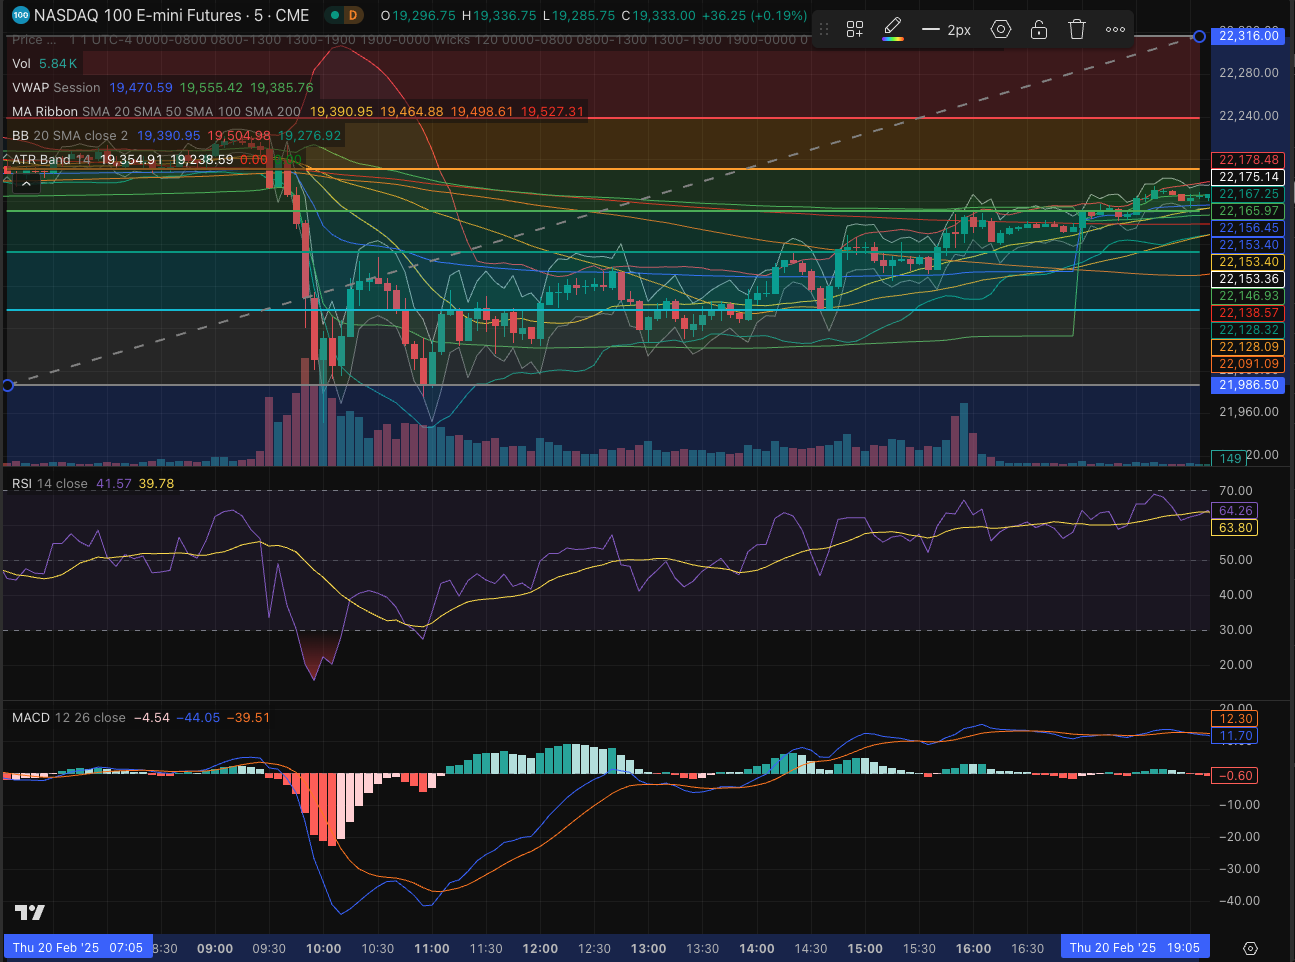Click the Thu 20 Feb '25 19:05 time label
Viewport: 1295px width, 962px height.
(1134, 948)
